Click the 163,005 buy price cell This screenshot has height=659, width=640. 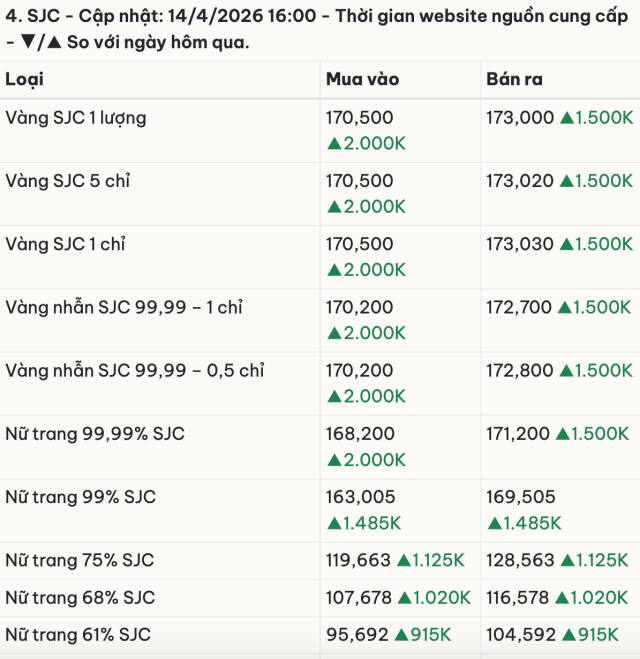click(360, 497)
